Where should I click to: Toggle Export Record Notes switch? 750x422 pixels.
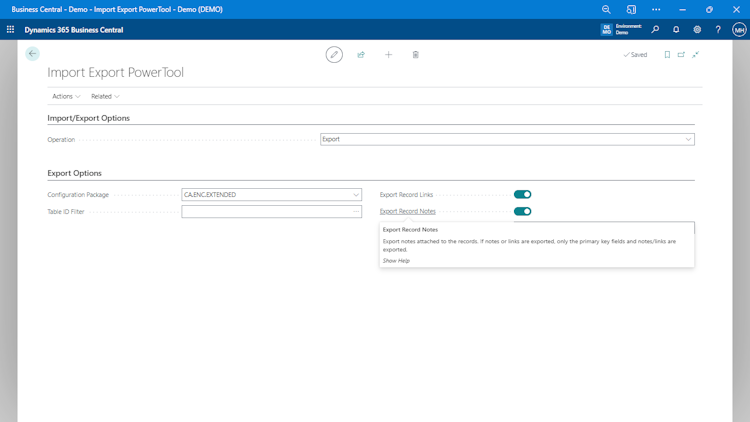click(x=522, y=211)
